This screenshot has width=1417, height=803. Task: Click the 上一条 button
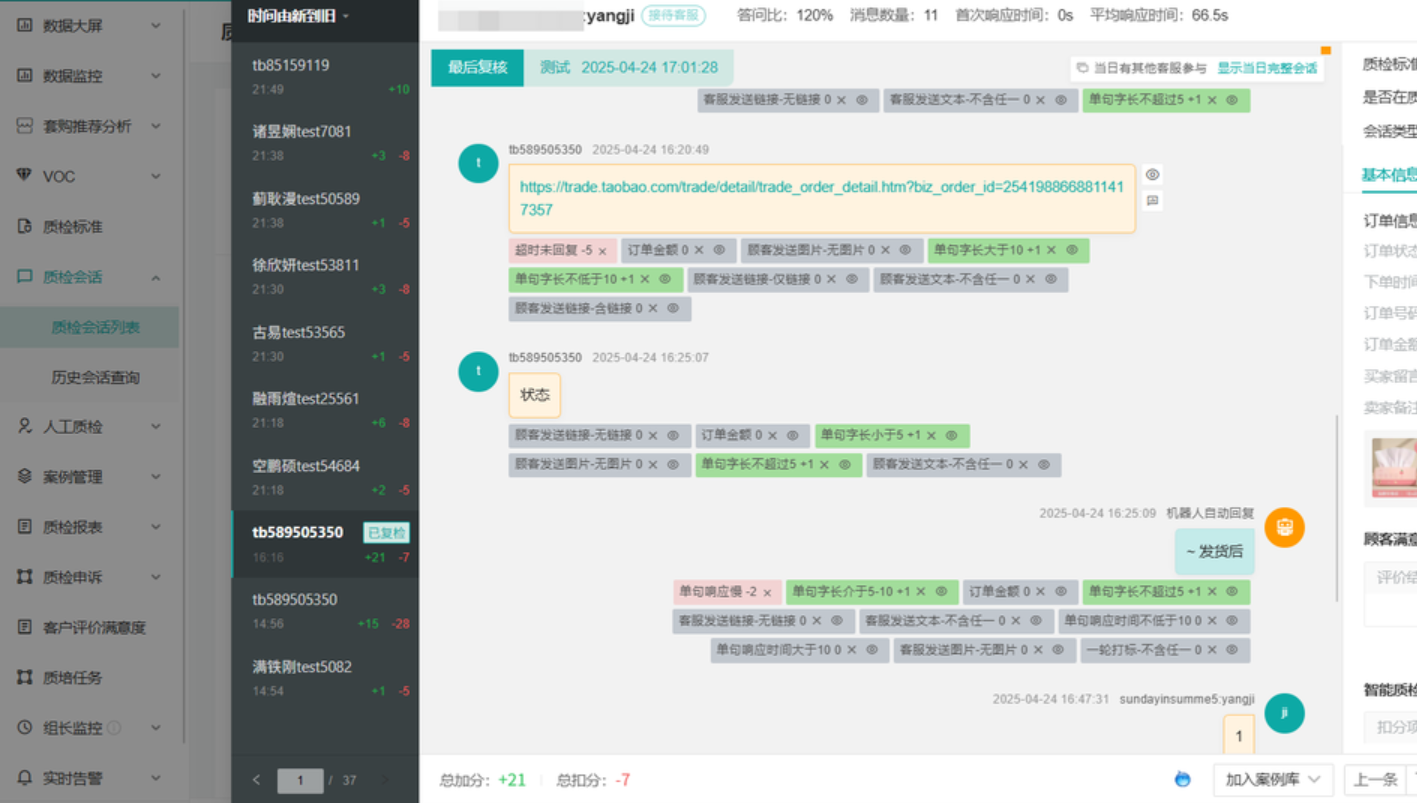tap(1375, 779)
